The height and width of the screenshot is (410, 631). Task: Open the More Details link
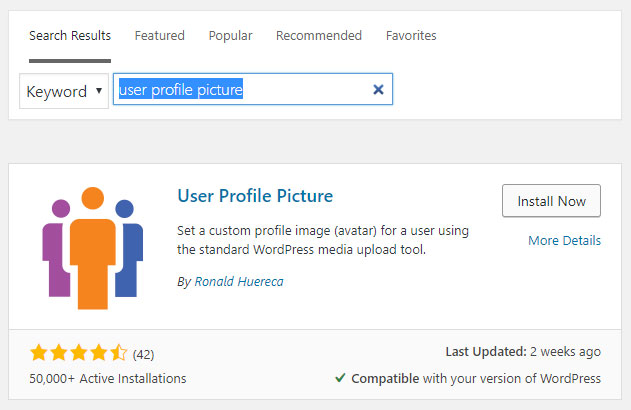(x=564, y=241)
